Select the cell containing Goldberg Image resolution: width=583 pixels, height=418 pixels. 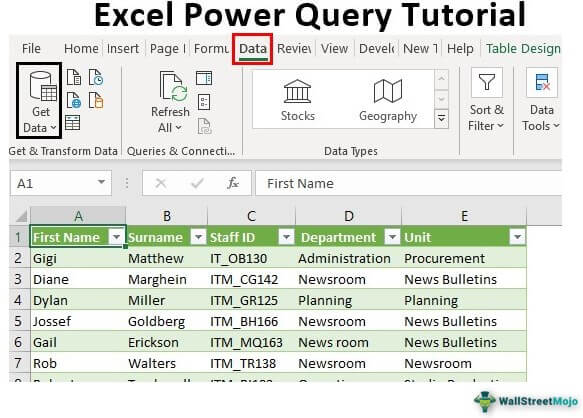pos(167,321)
